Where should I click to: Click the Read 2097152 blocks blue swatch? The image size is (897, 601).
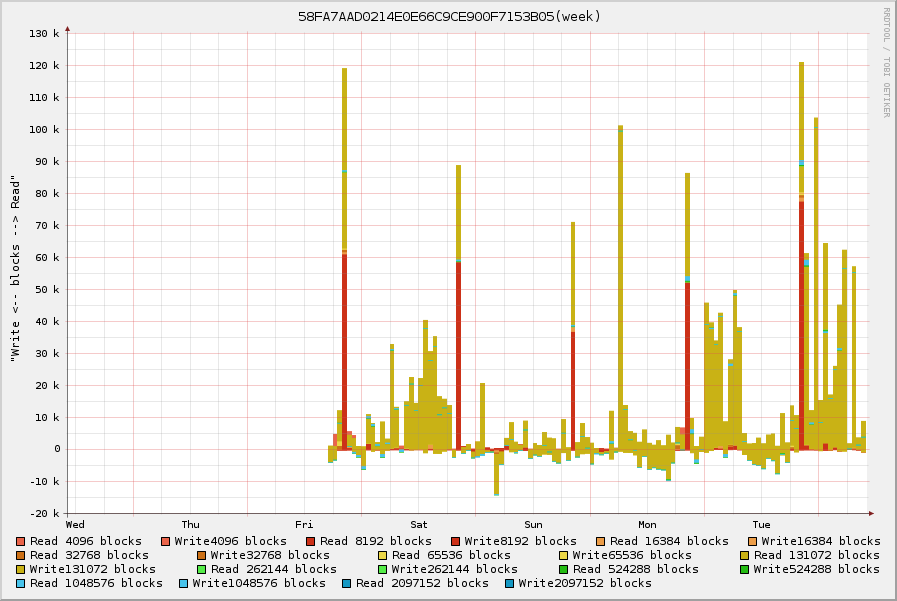(x=347, y=583)
